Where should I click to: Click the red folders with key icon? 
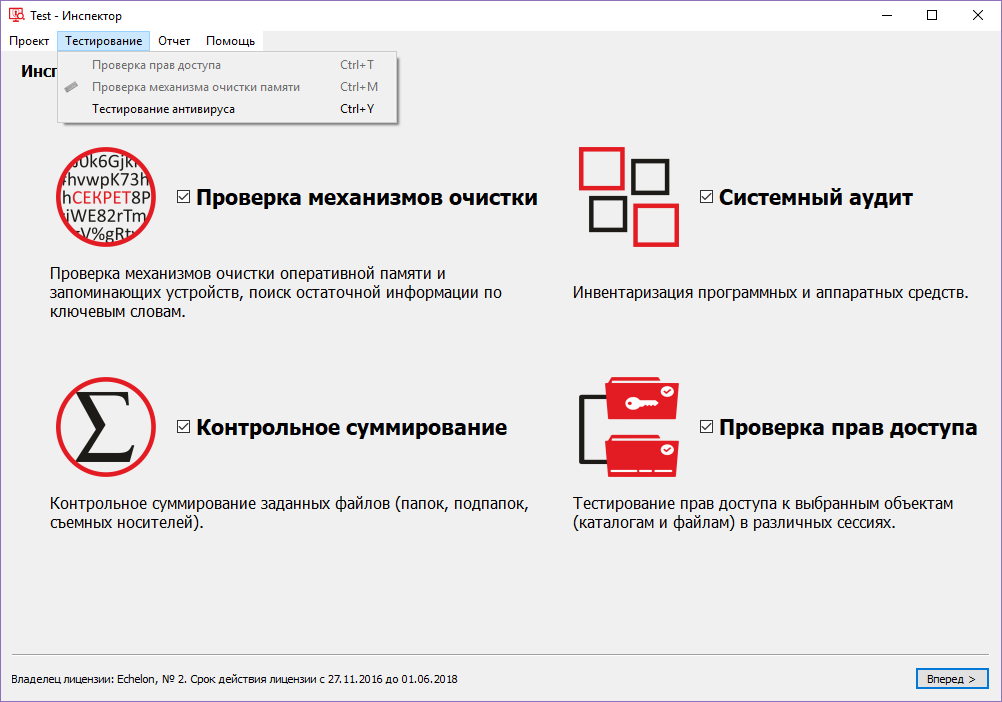[627, 427]
